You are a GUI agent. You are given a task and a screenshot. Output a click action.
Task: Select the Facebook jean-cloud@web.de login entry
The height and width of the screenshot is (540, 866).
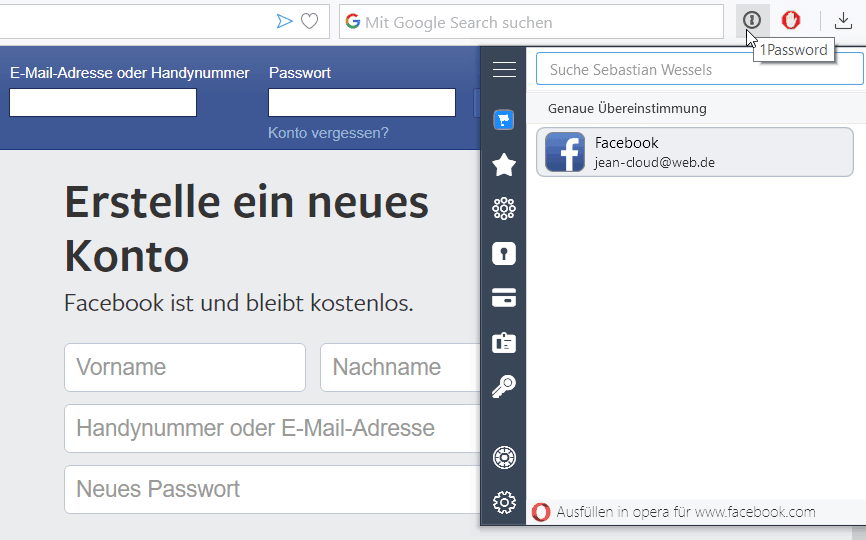[x=695, y=152]
